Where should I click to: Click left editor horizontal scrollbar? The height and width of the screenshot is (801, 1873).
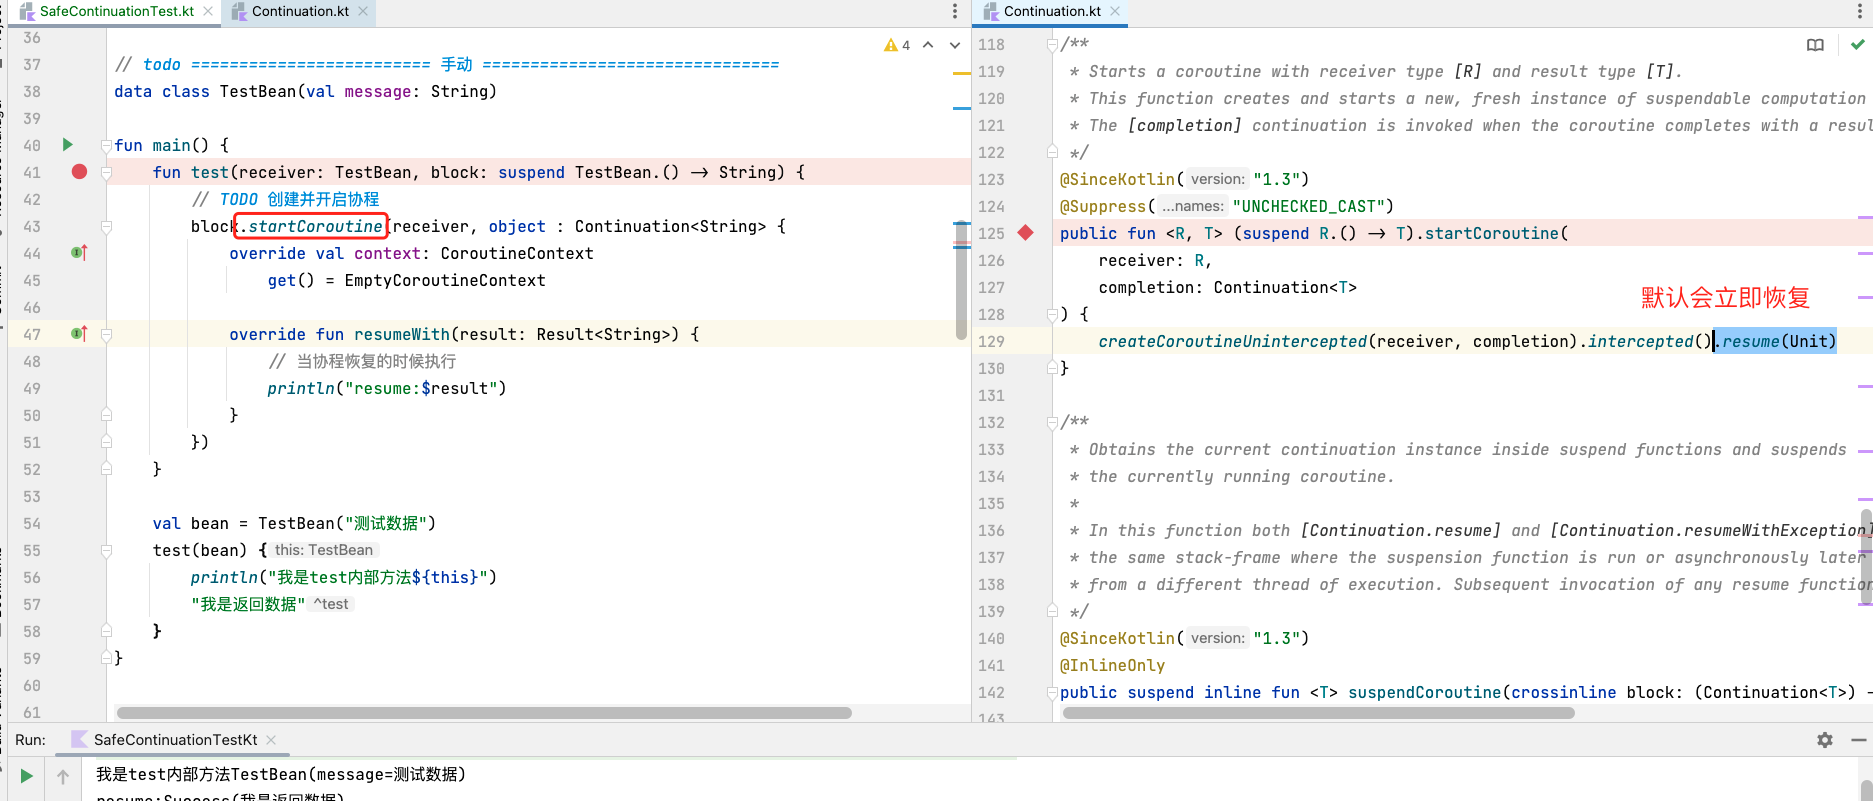[484, 713]
